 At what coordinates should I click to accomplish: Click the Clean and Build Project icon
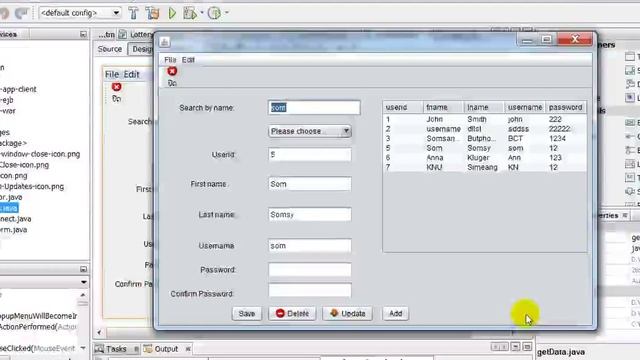153,13
